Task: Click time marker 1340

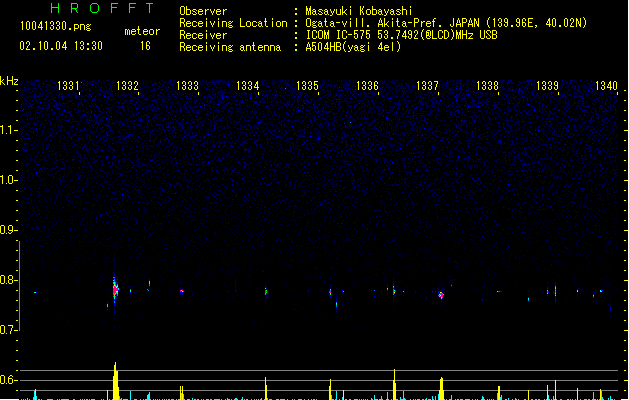Action: tap(607, 86)
